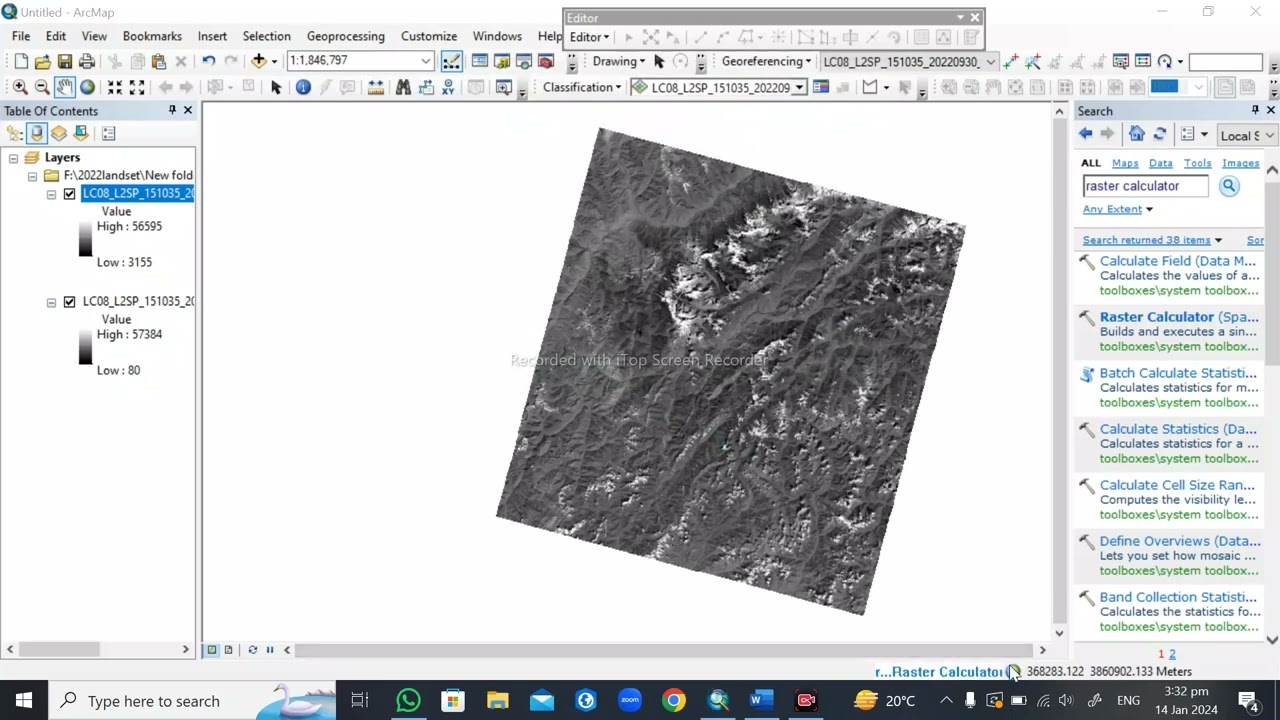Click the Add Control Points georeferencing icon
1280x720 pixels.
1012,62
